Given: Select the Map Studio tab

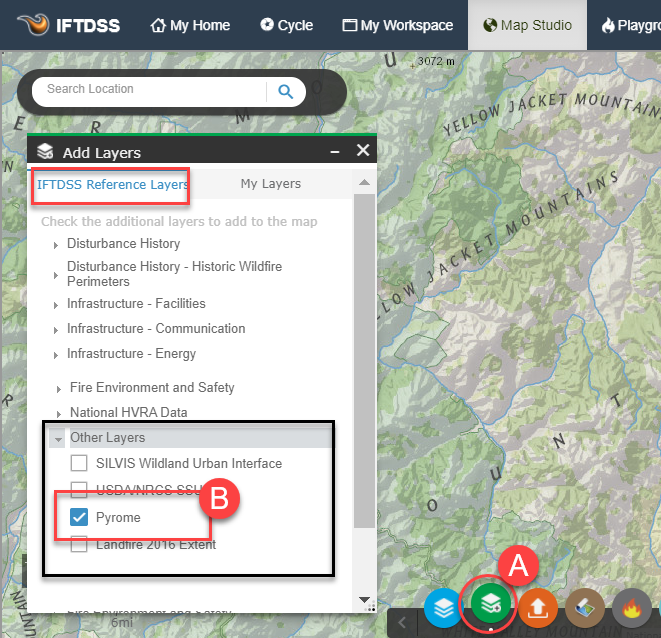Looking at the screenshot, I should [x=527, y=25].
